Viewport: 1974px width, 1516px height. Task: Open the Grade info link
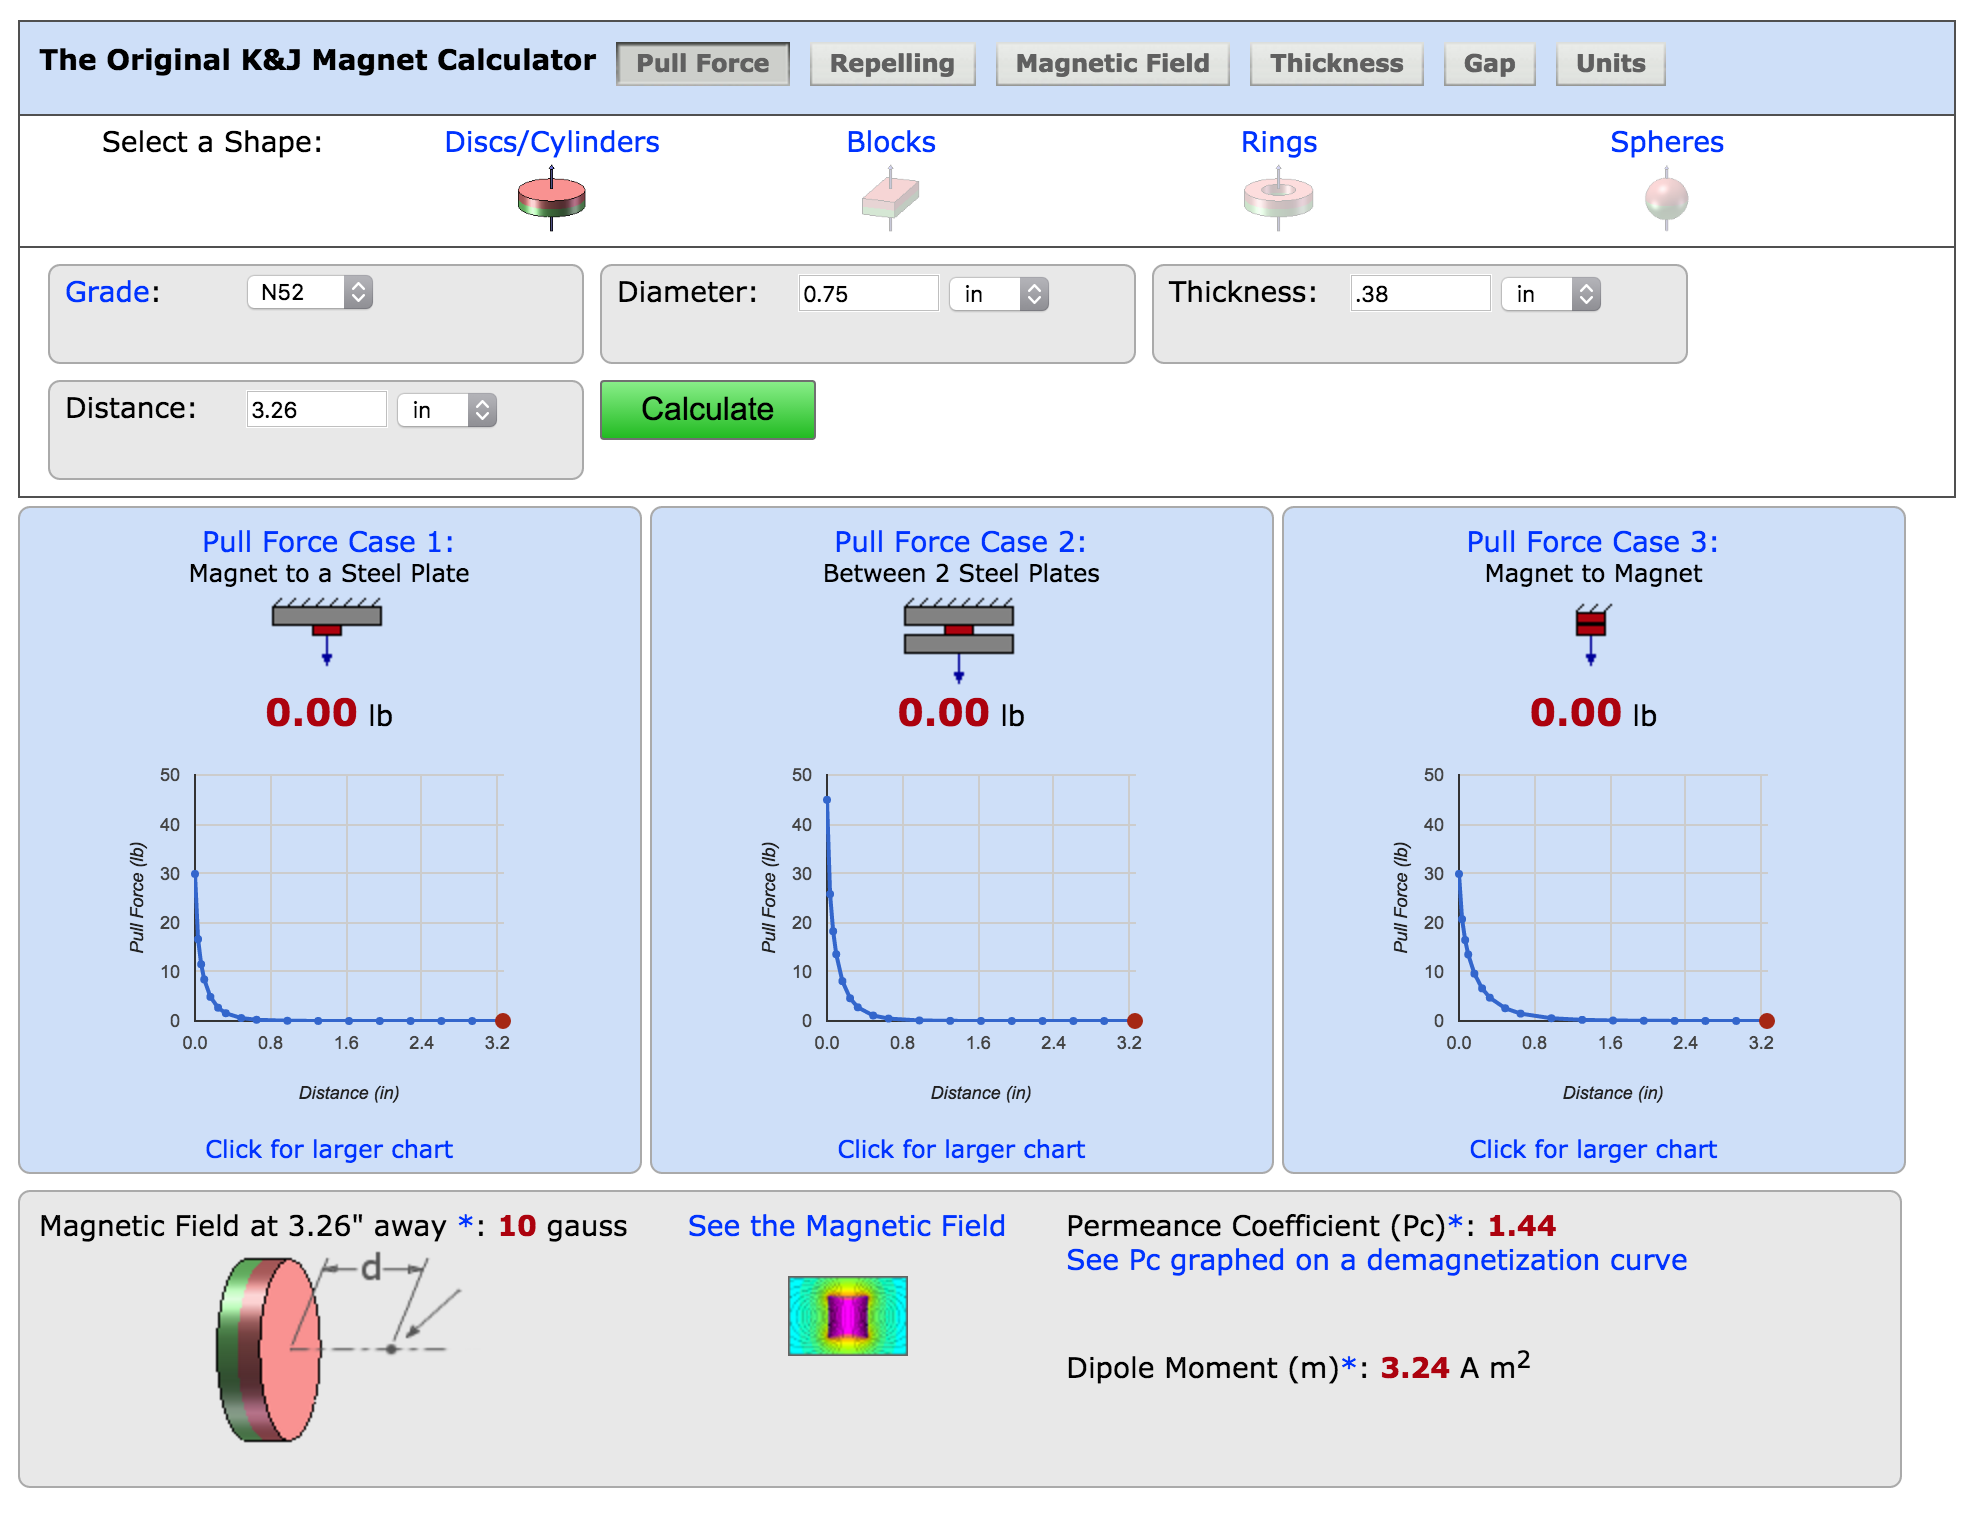pyautogui.click(x=107, y=292)
